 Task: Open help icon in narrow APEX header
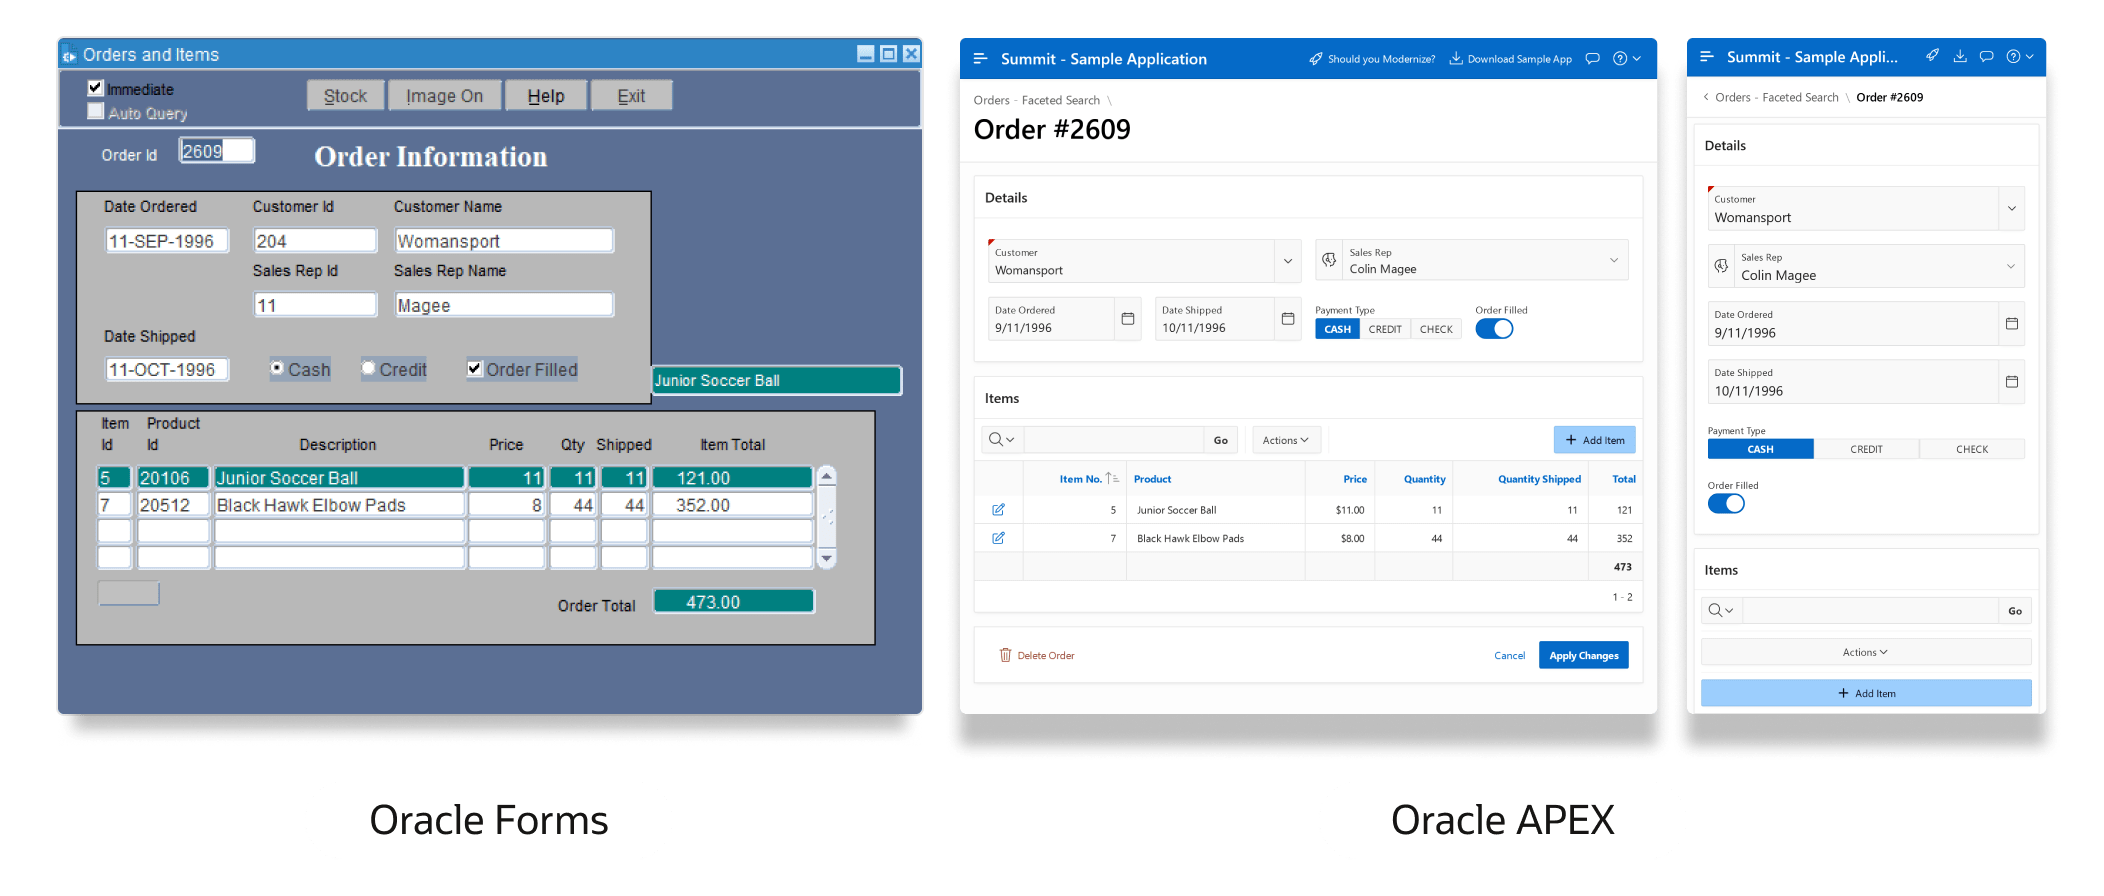pos(2020,56)
